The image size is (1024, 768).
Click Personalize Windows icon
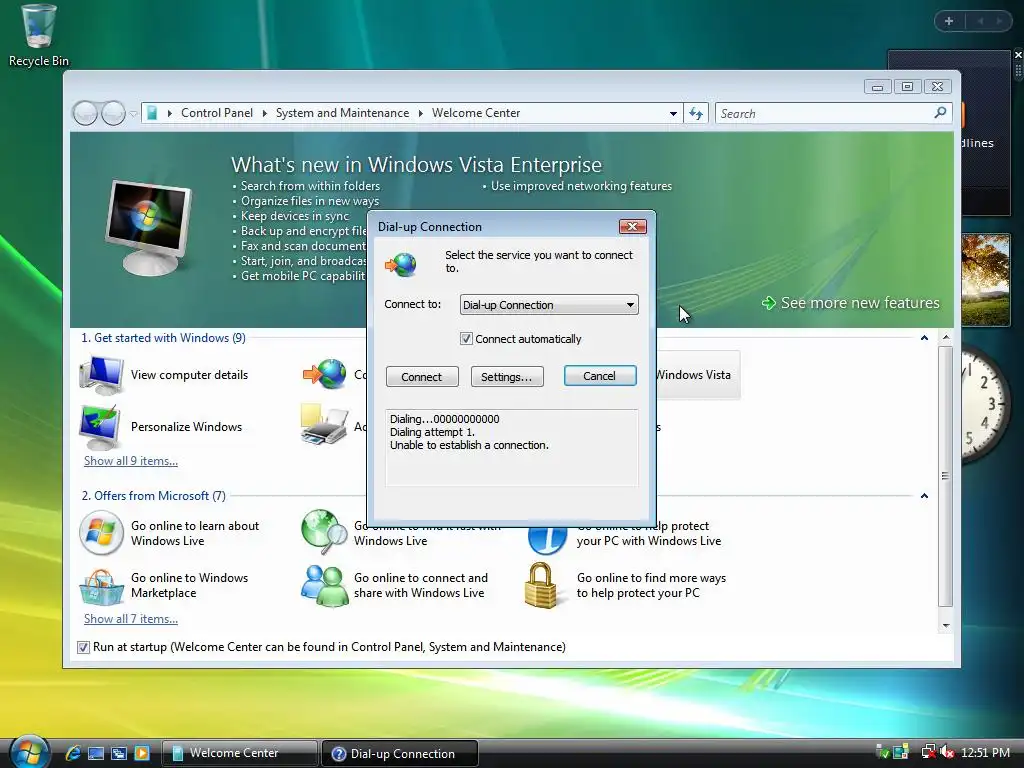pos(100,426)
